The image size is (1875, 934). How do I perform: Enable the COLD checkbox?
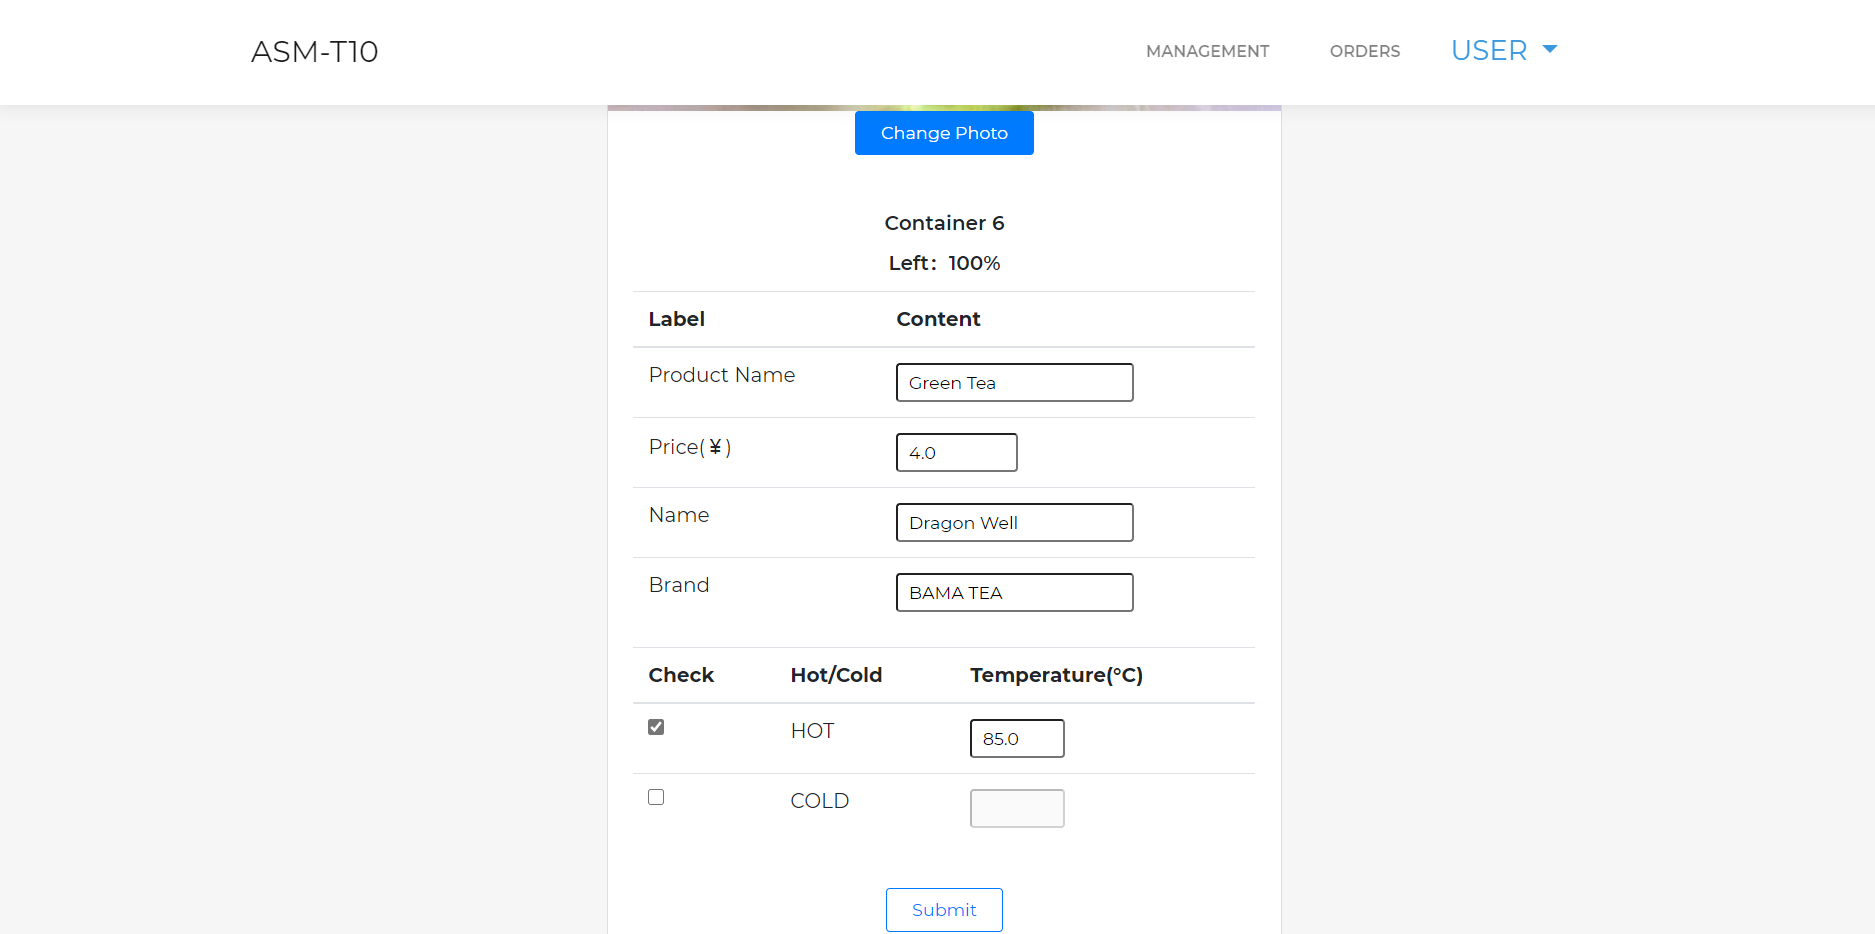tap(656, 797)
